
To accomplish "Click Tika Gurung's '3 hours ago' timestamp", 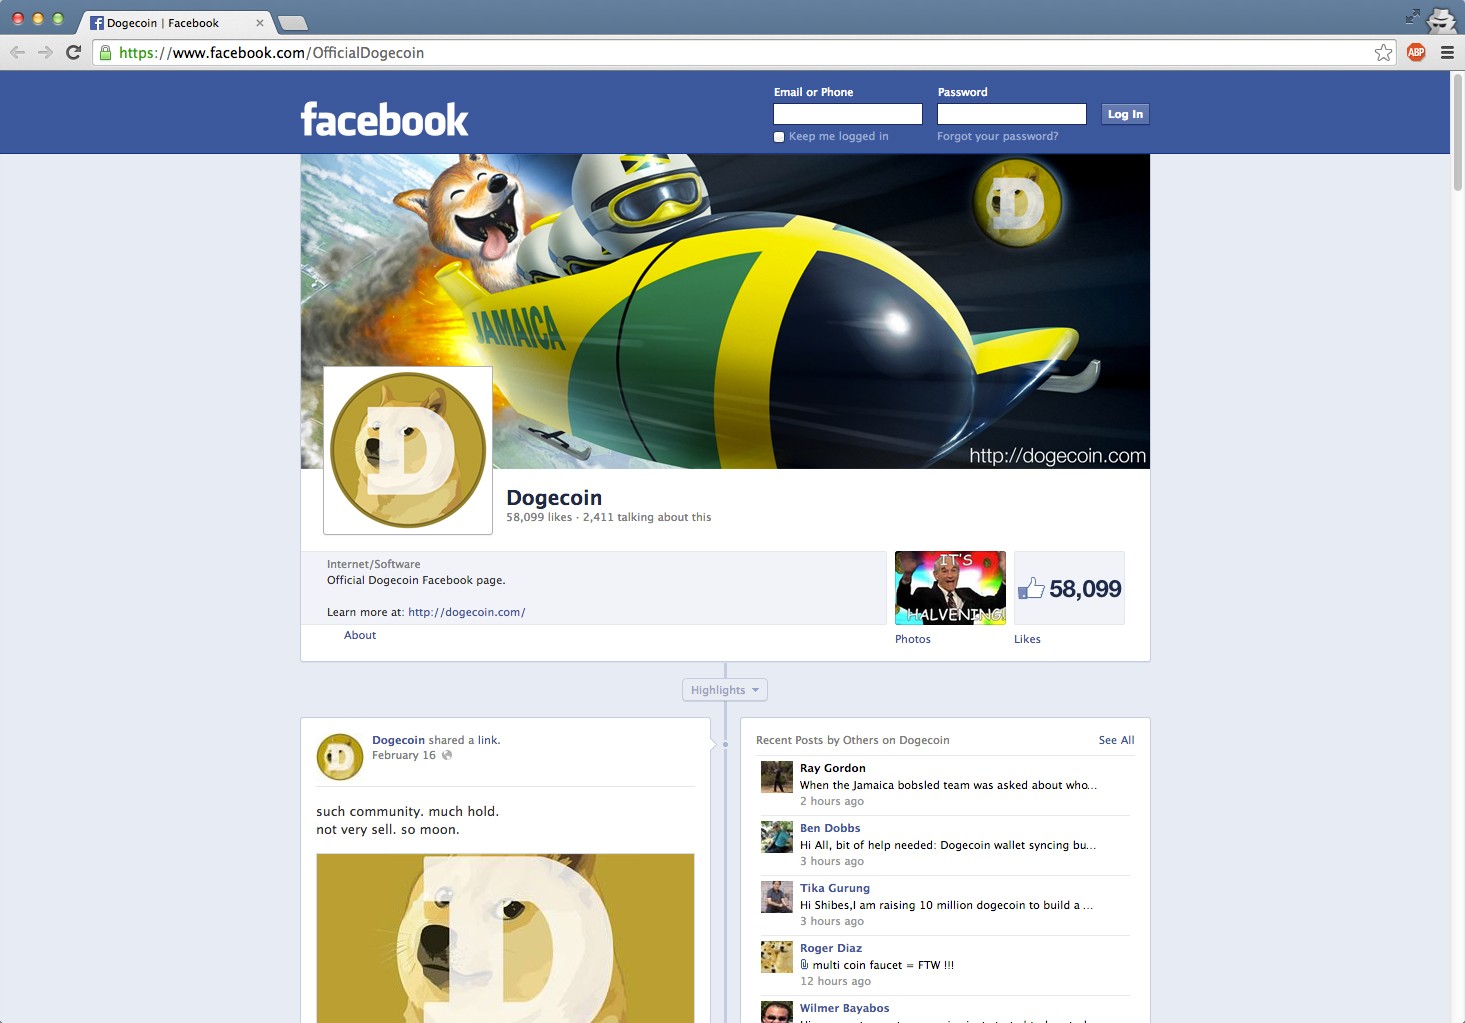I will (x=832, y=921).
